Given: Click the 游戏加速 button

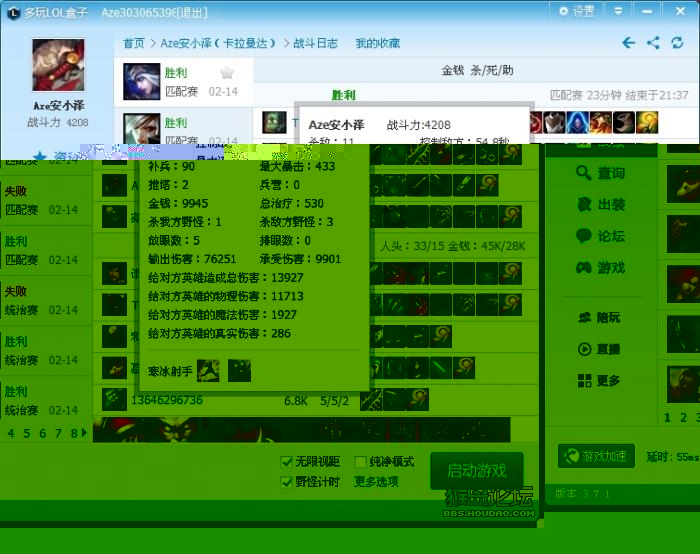Looking at the screenshot, I should 596,456.
